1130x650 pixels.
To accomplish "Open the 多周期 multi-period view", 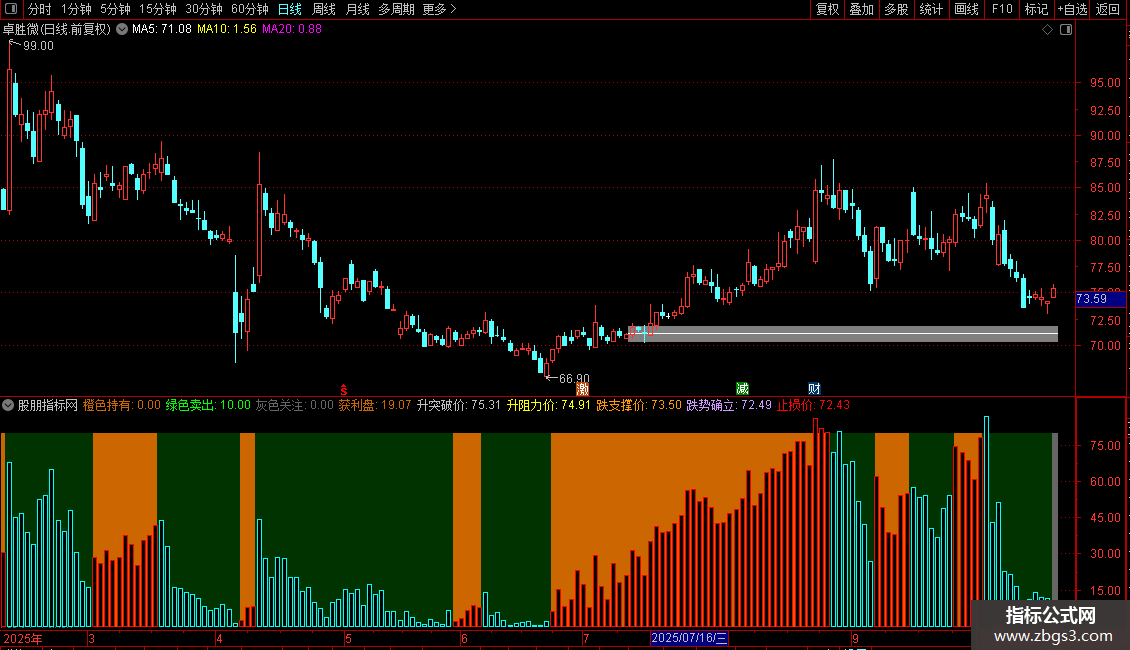I will tap(396, 9).
